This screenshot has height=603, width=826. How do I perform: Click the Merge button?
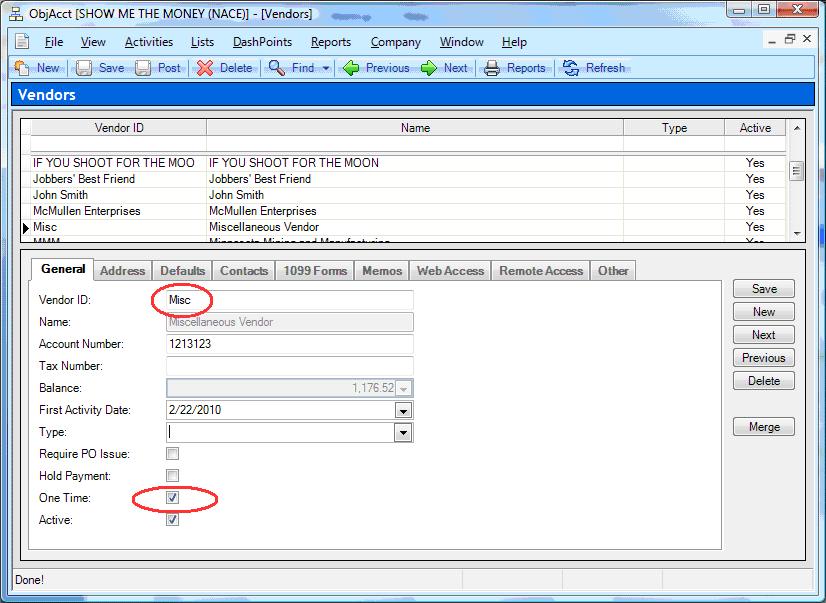[x=764, y=427]
